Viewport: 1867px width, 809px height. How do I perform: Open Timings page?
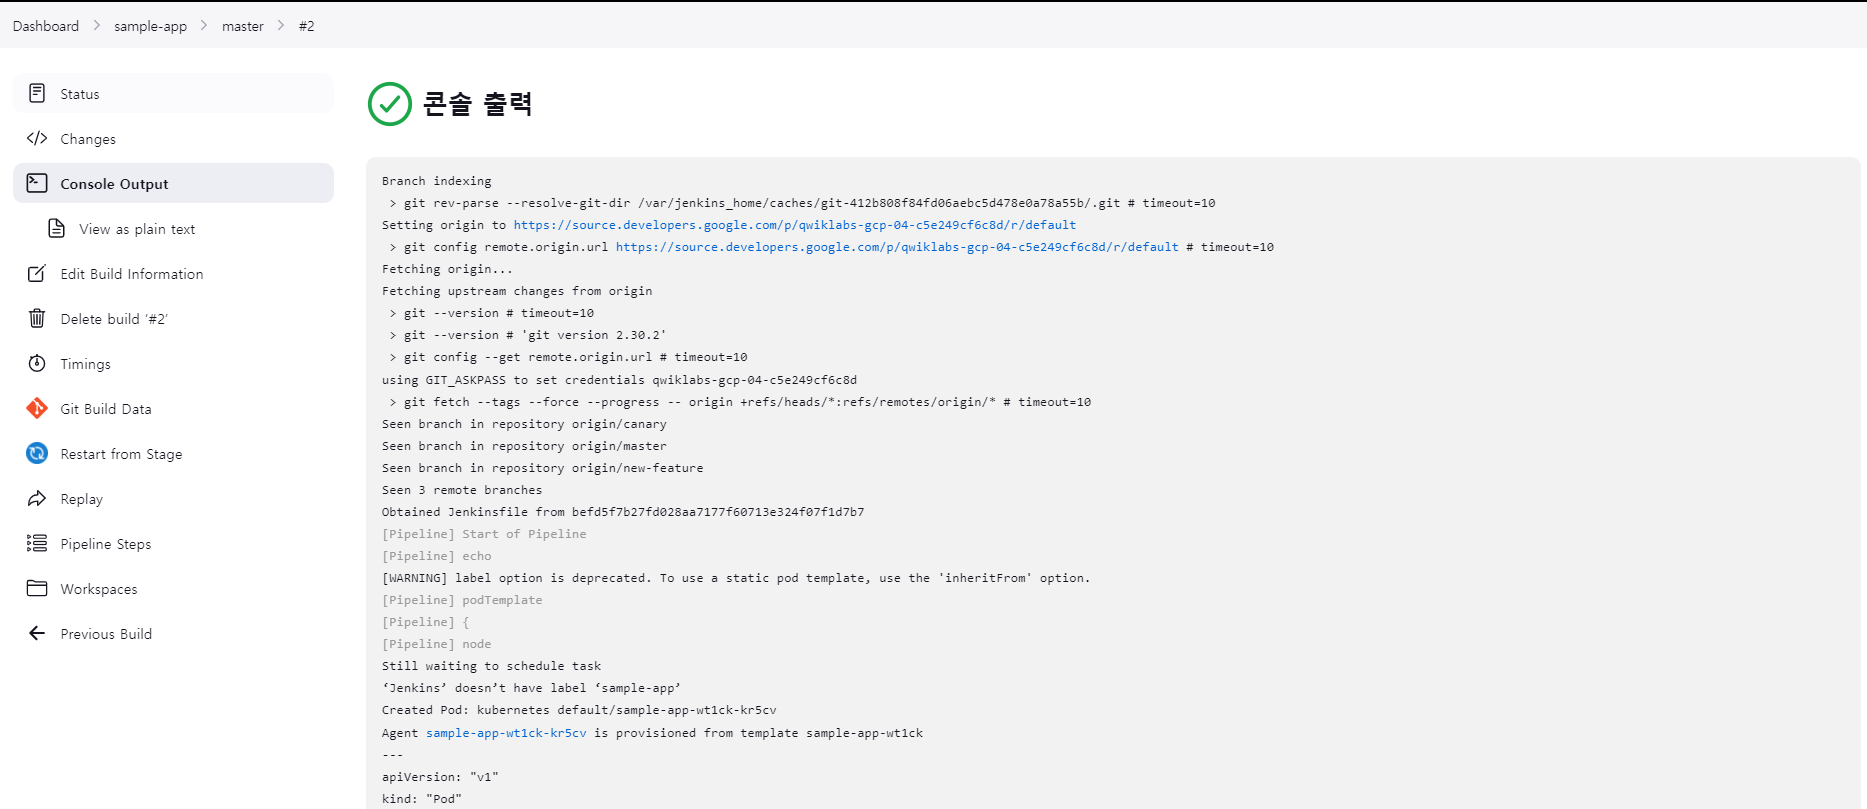pos(173,363)
